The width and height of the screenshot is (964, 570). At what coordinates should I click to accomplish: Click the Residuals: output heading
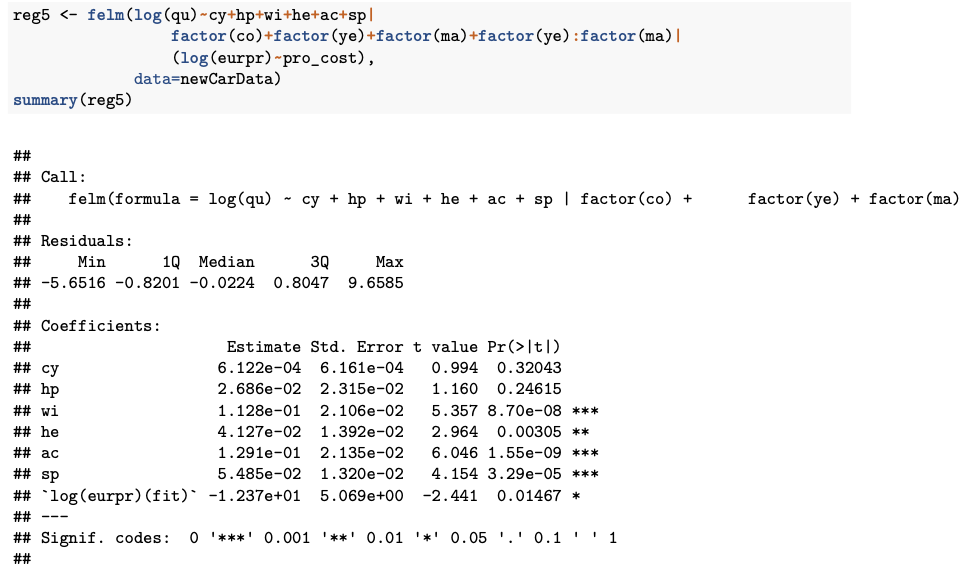pyautogui.click(x=87, y=240)
